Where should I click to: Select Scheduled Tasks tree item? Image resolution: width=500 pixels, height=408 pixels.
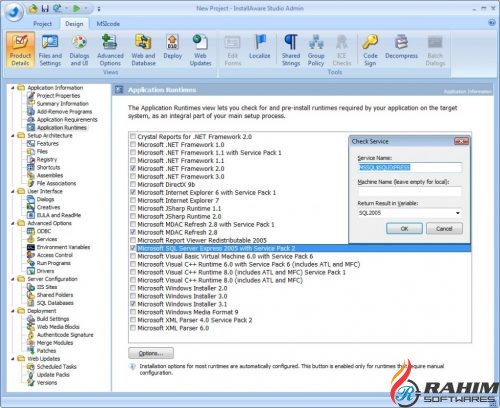(56, 367)
